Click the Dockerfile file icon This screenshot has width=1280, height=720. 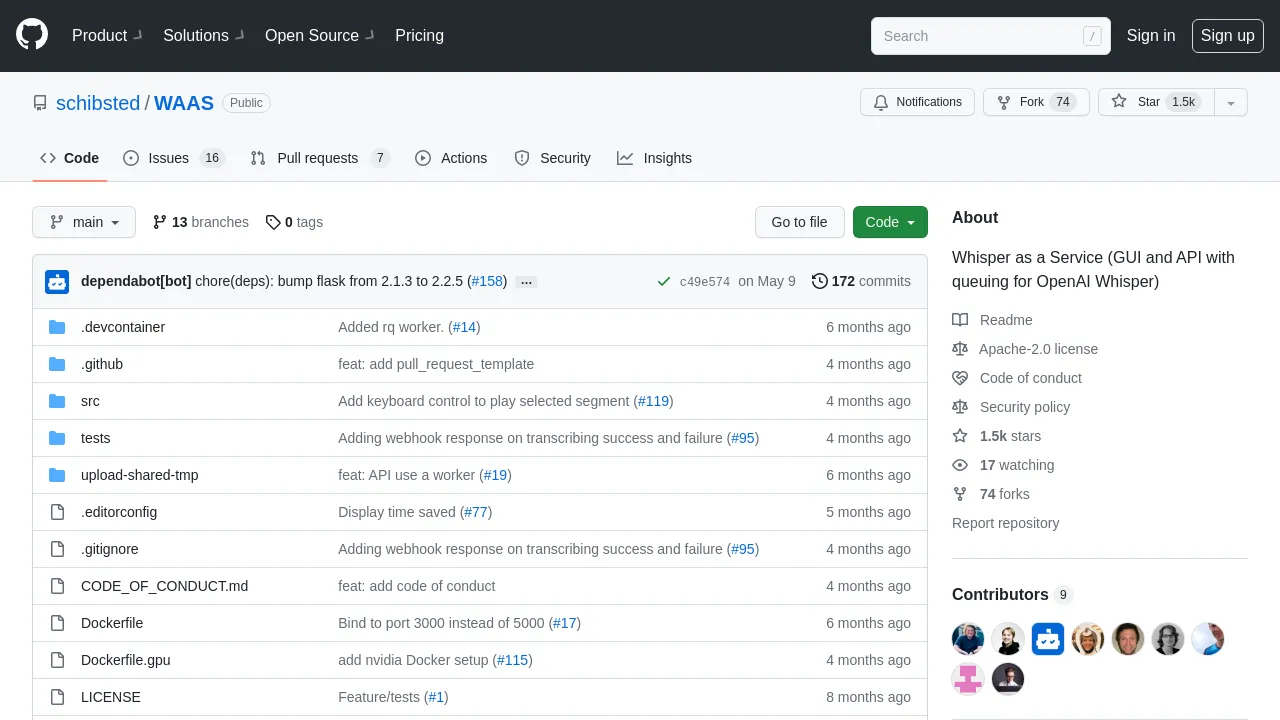pyautogui.click(x=57, y=623)
